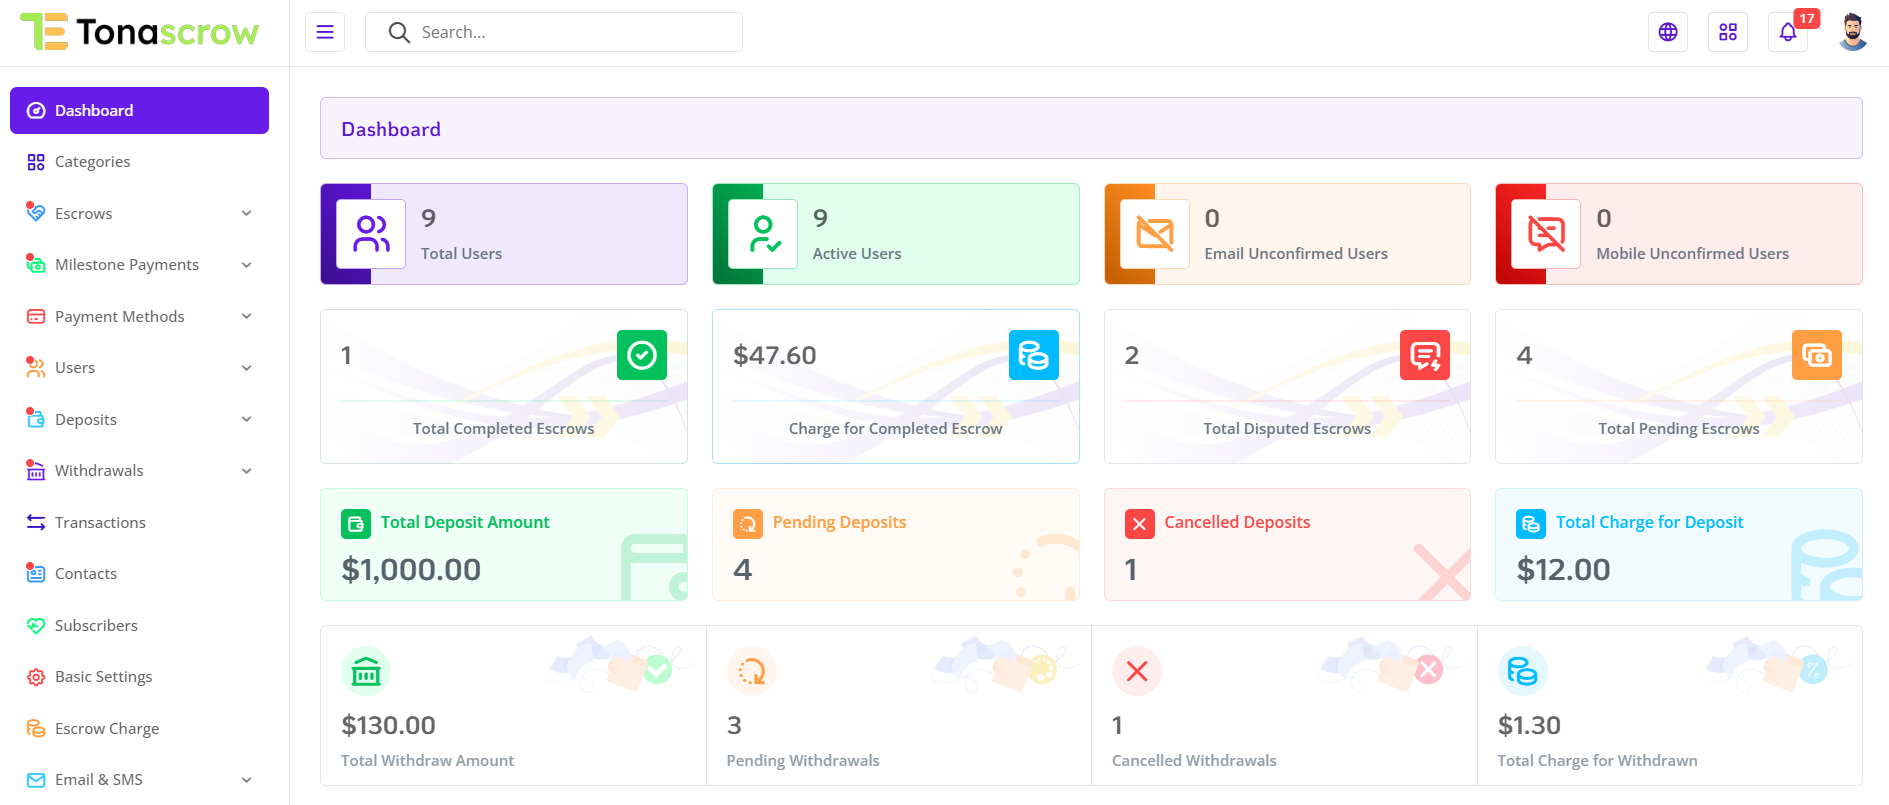The image size is (1889, 805).
Task: Expand the Payment Methods sidebar menu
Action: (139, 316)
